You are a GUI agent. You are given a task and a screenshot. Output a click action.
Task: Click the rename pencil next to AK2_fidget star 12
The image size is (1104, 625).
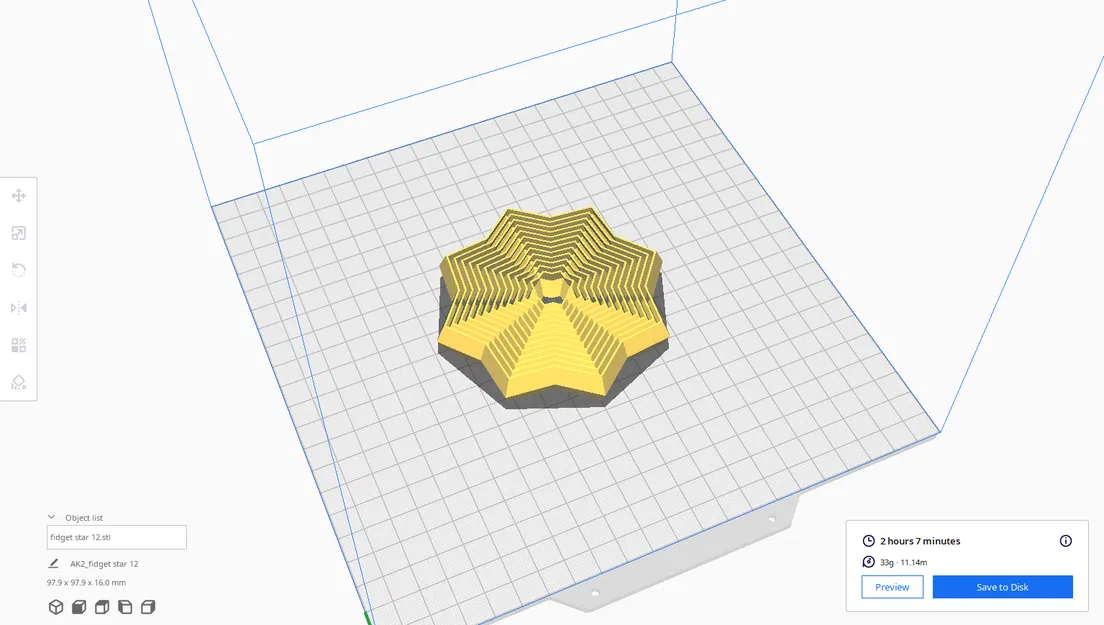(53, 563)
